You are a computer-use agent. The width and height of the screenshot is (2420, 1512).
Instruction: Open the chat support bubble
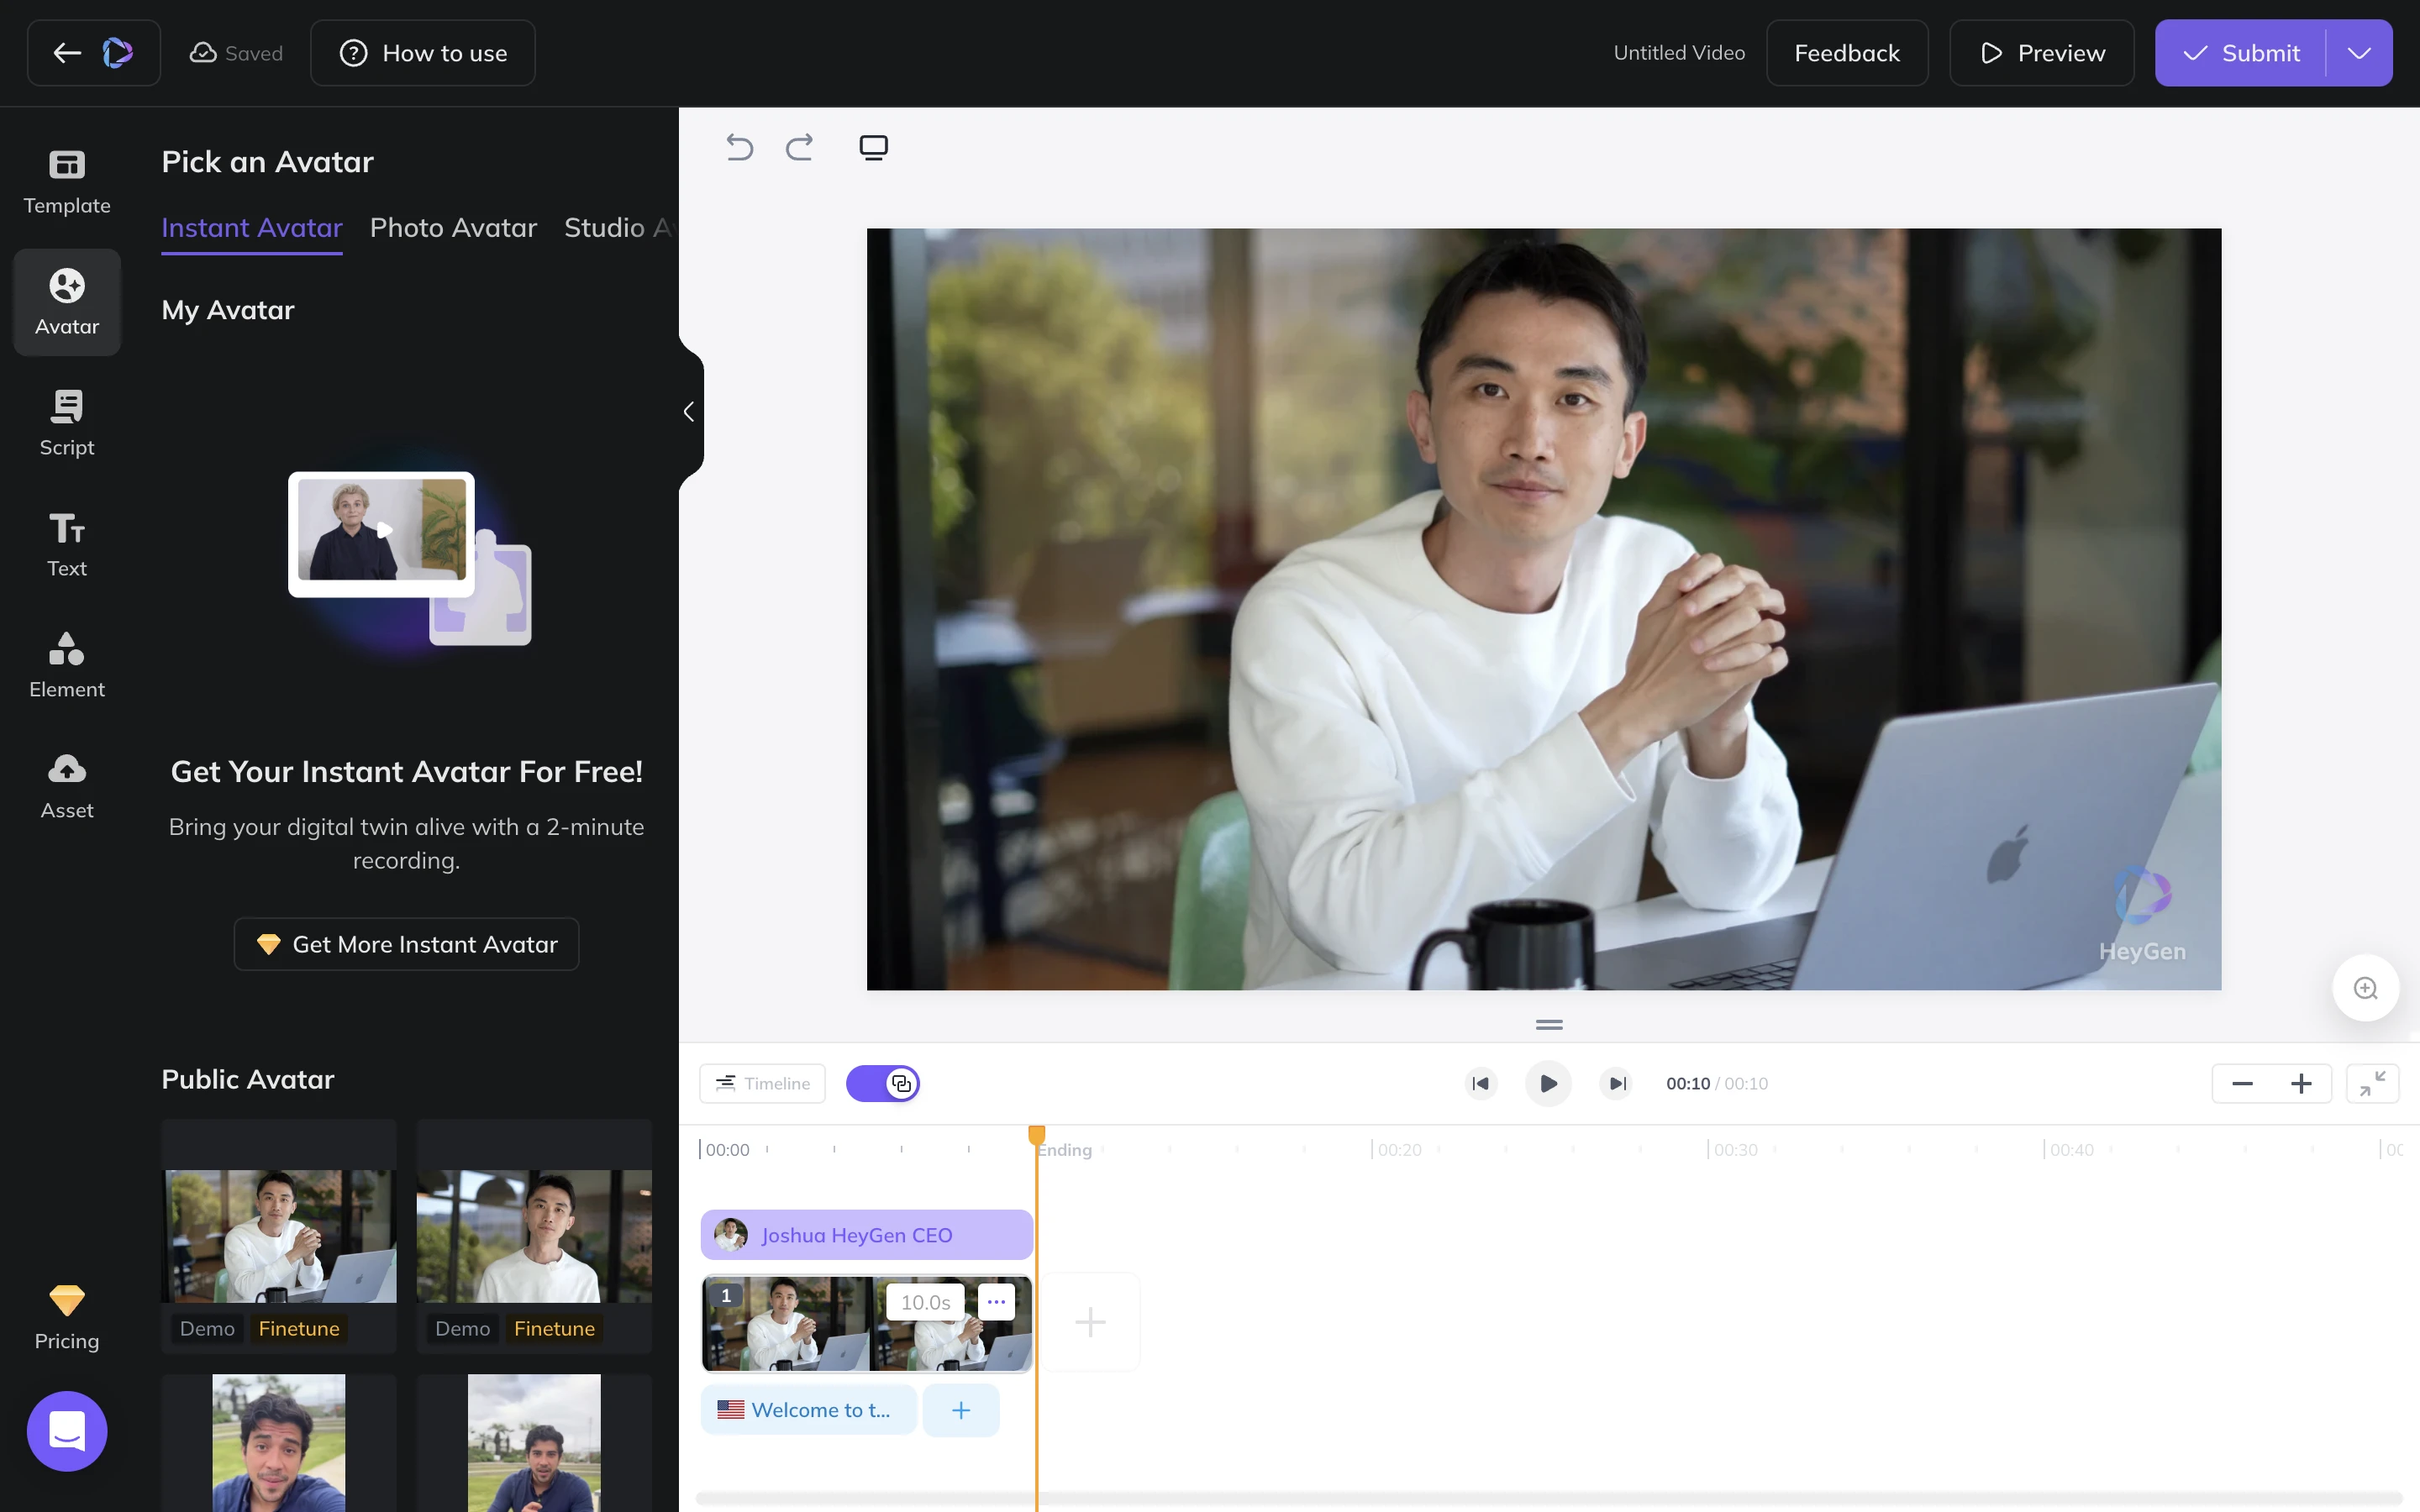click(x=67, y=1431)
